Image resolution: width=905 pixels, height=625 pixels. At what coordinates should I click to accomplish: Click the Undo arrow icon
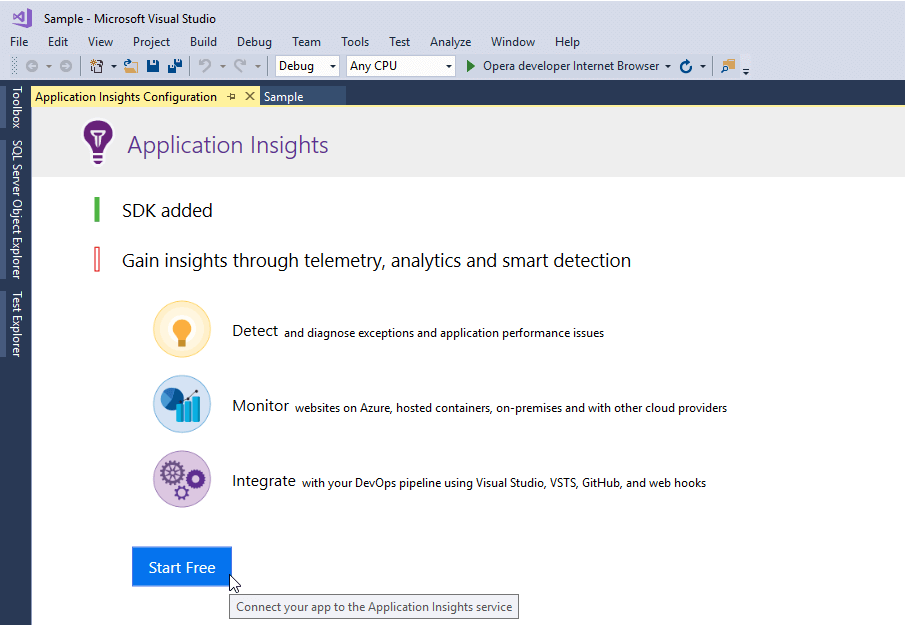point(204,66)
